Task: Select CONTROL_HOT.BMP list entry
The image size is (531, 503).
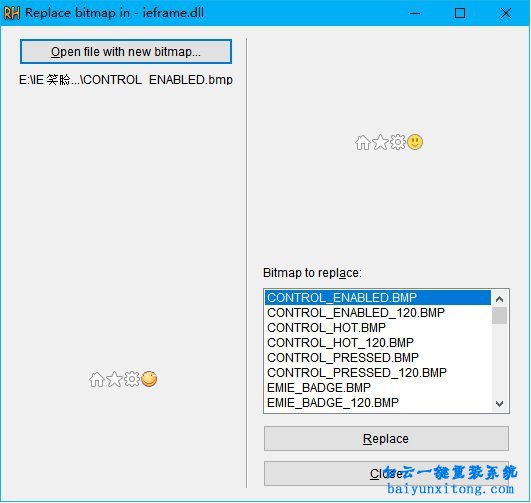Action: (x=378, y=327)
